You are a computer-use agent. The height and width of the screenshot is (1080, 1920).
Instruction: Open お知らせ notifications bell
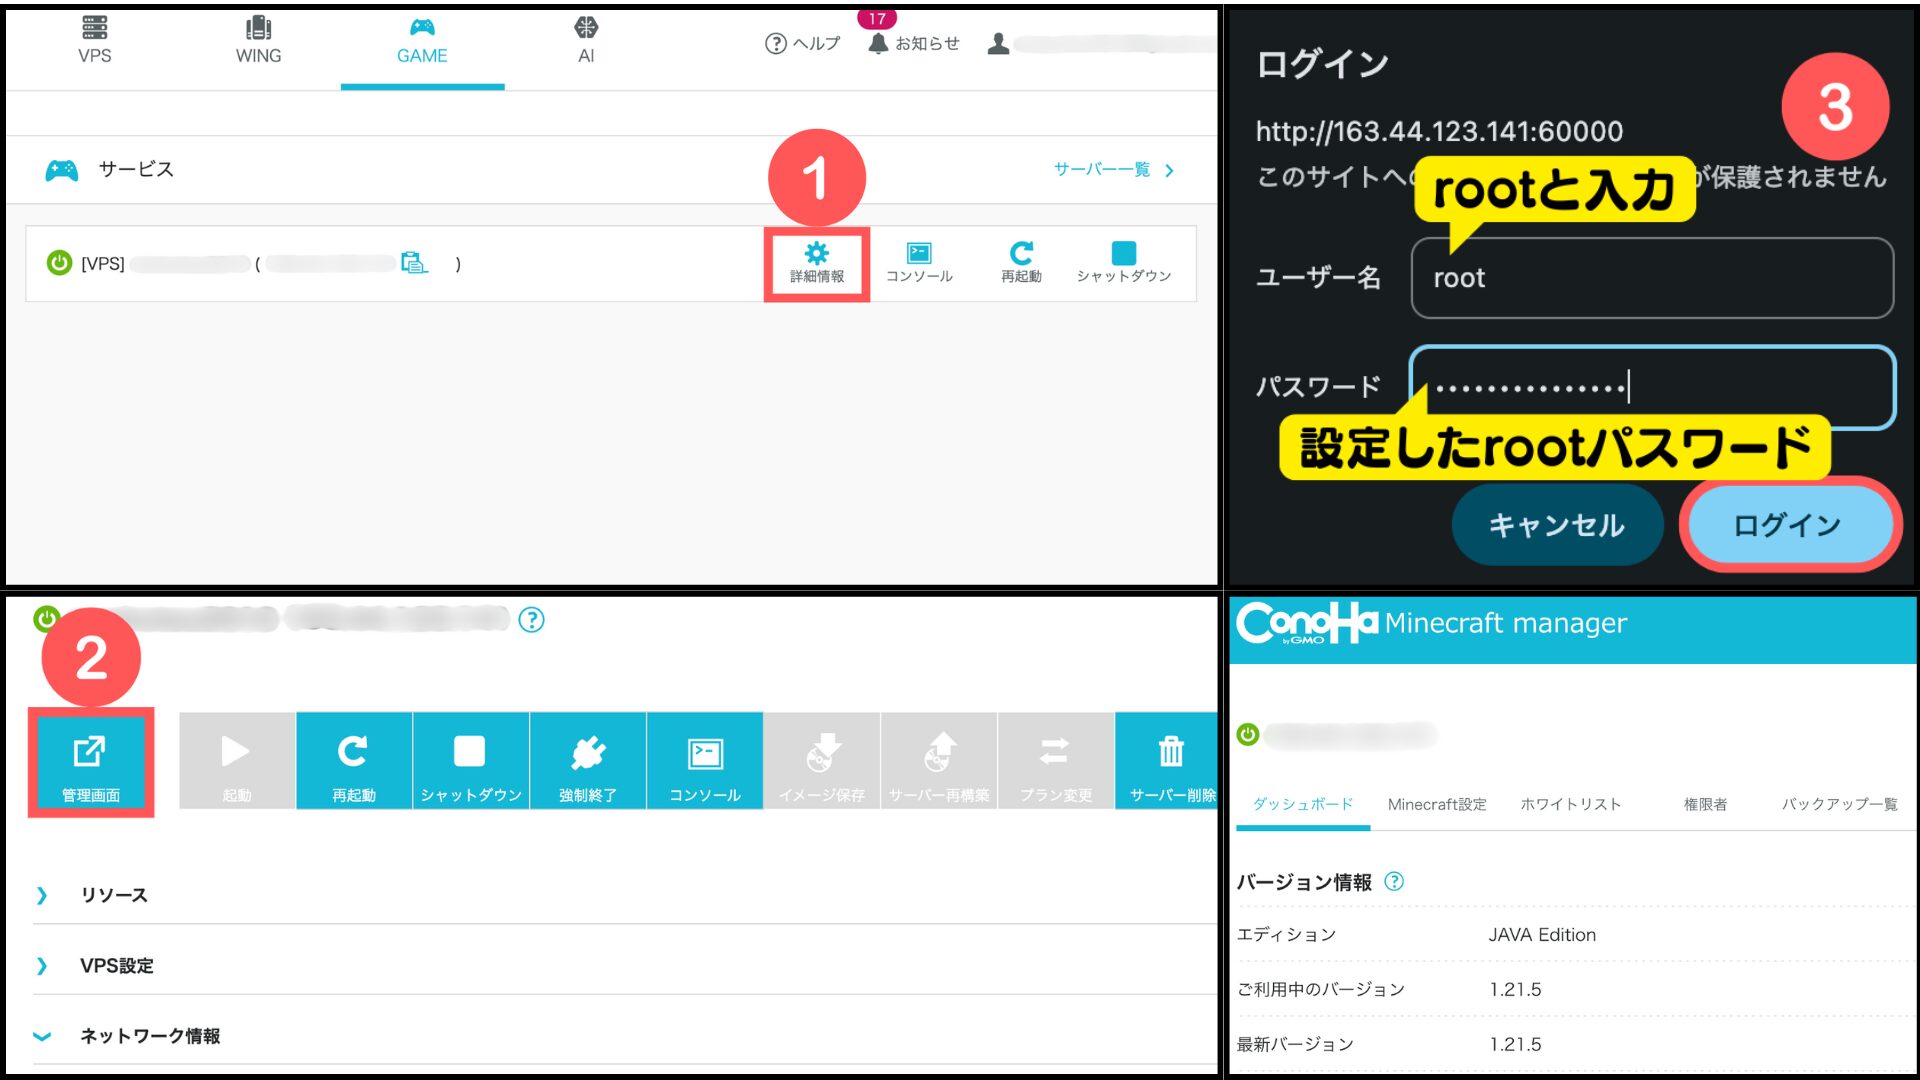pyautogui.click(x=914, y=44)
